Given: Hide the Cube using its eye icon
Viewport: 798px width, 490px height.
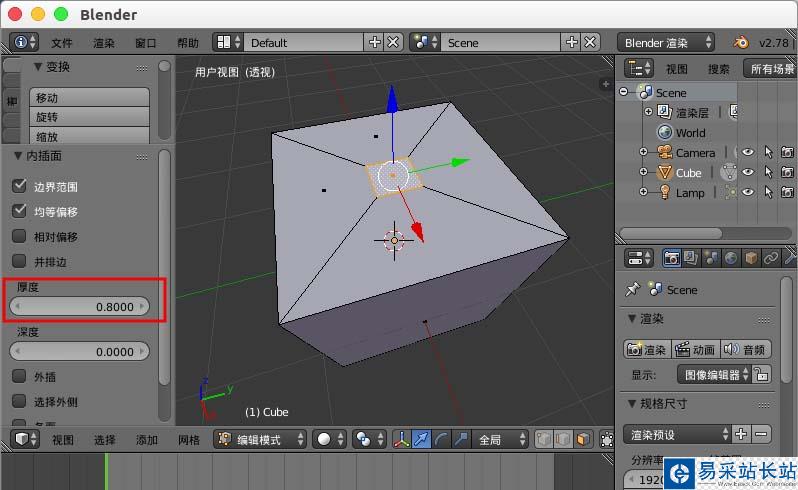Looking at the screenshot, I should pyautogui.click(x=747, y=172).
